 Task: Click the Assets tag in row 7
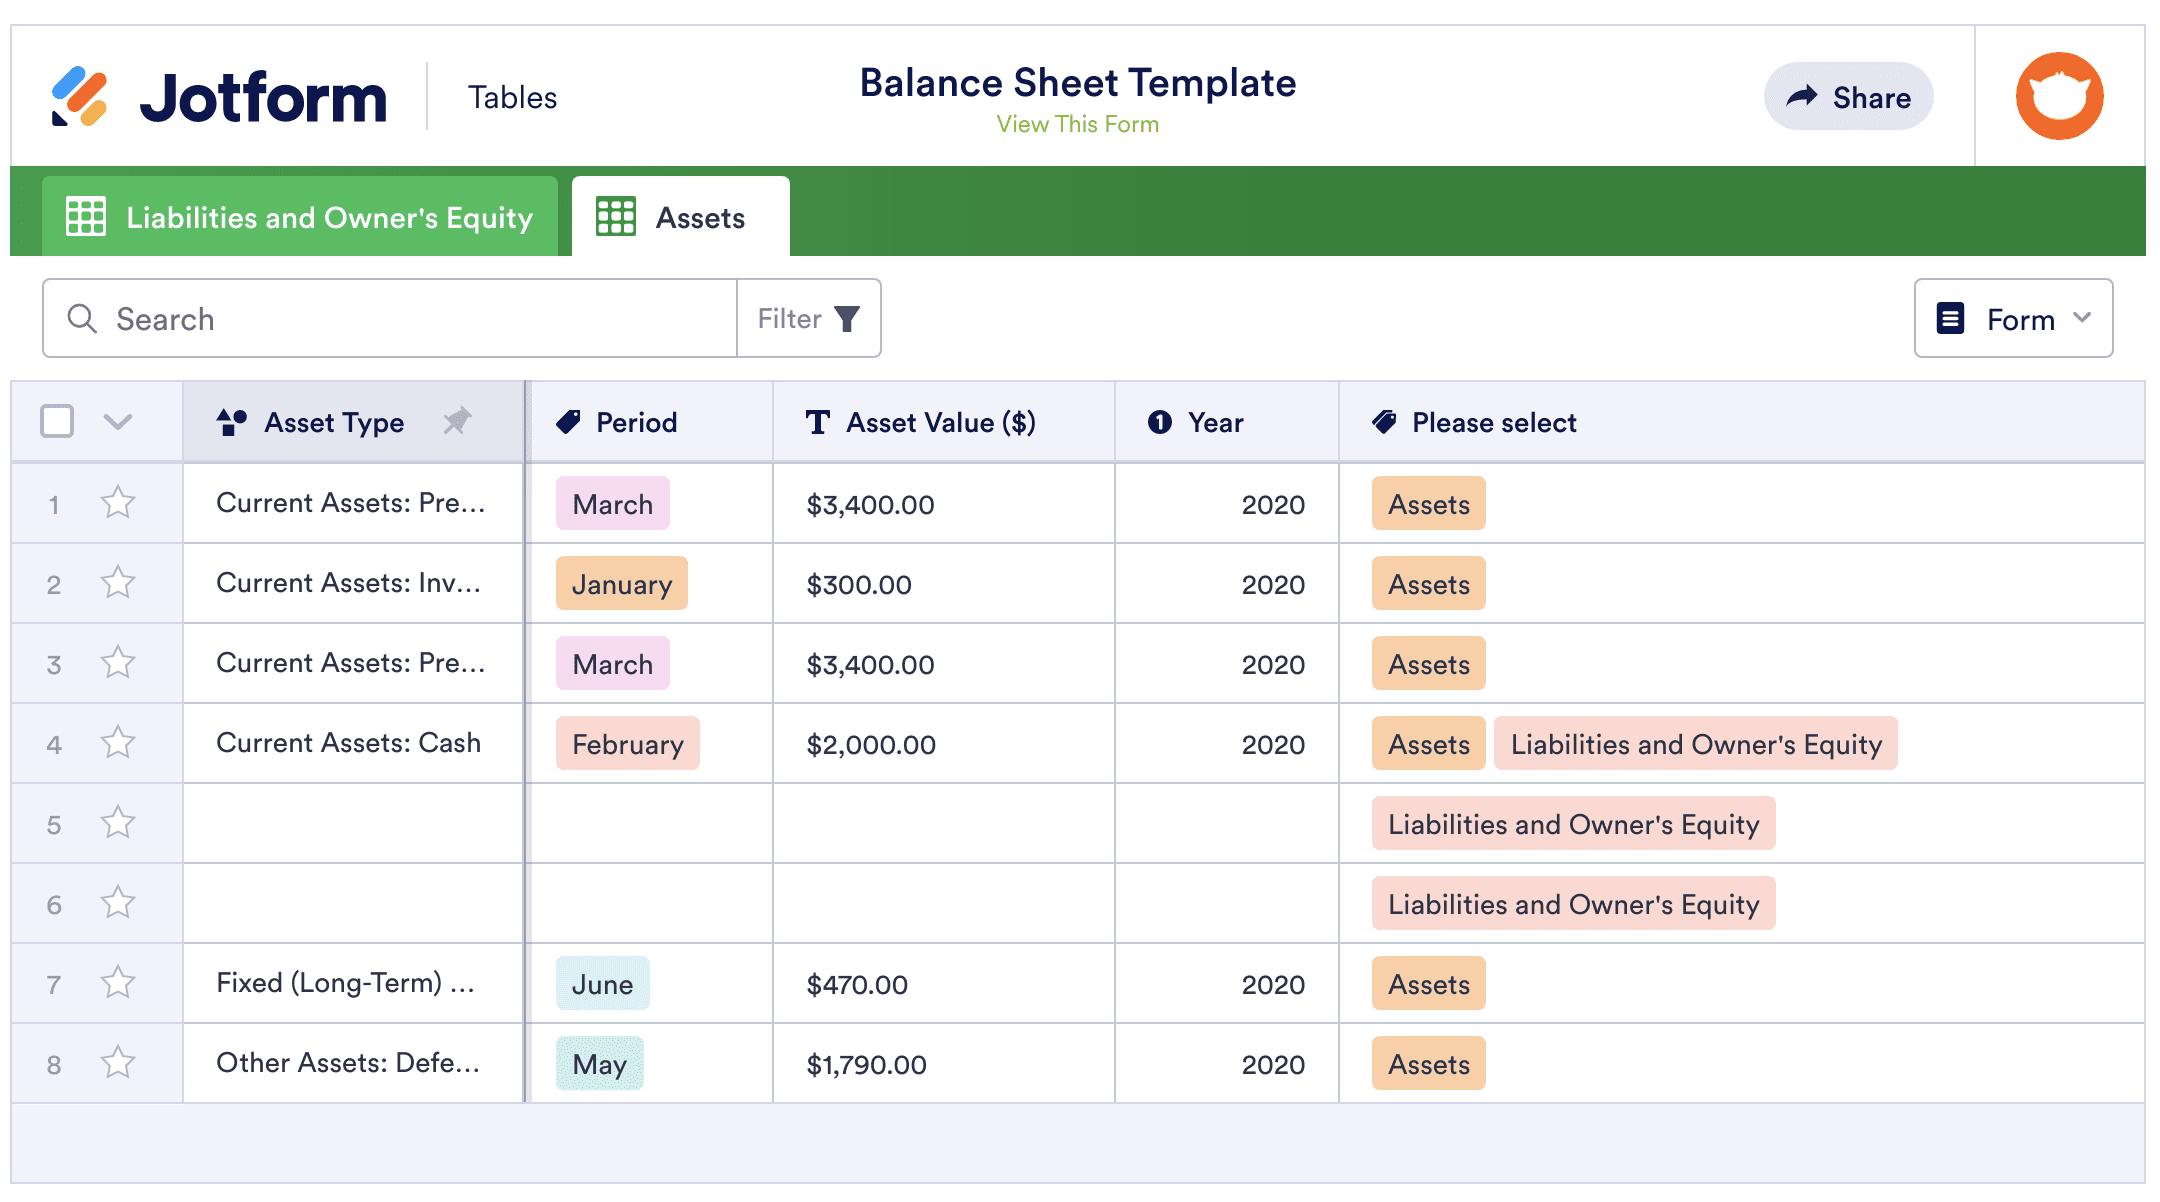[1428, 983]
